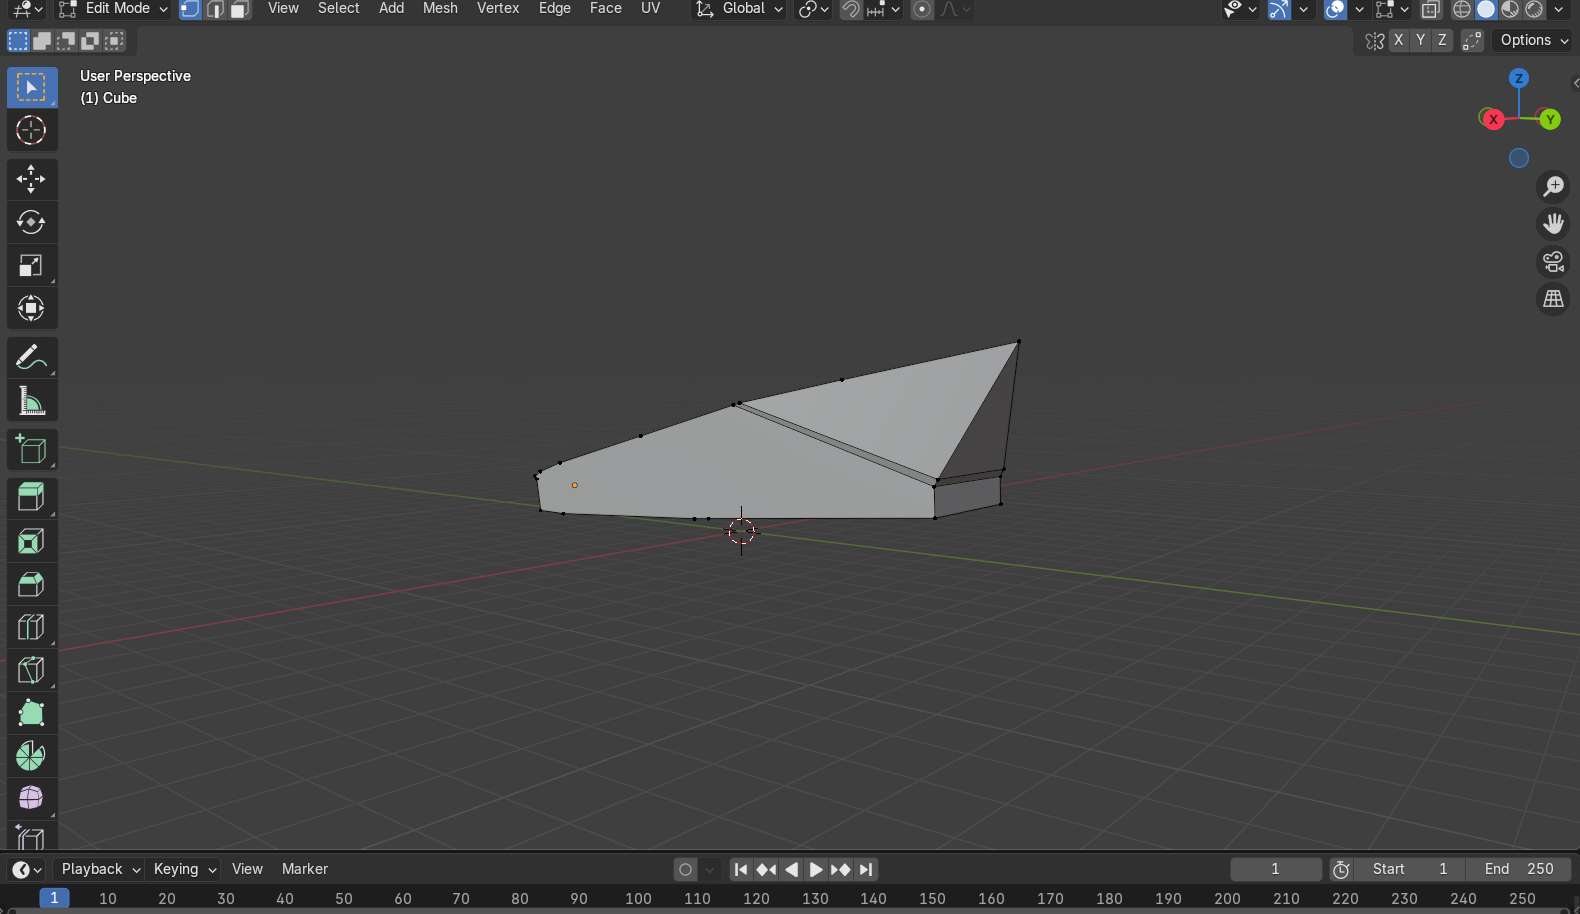
Task: Open the Edit Mode dropdown
Action: 113,9
